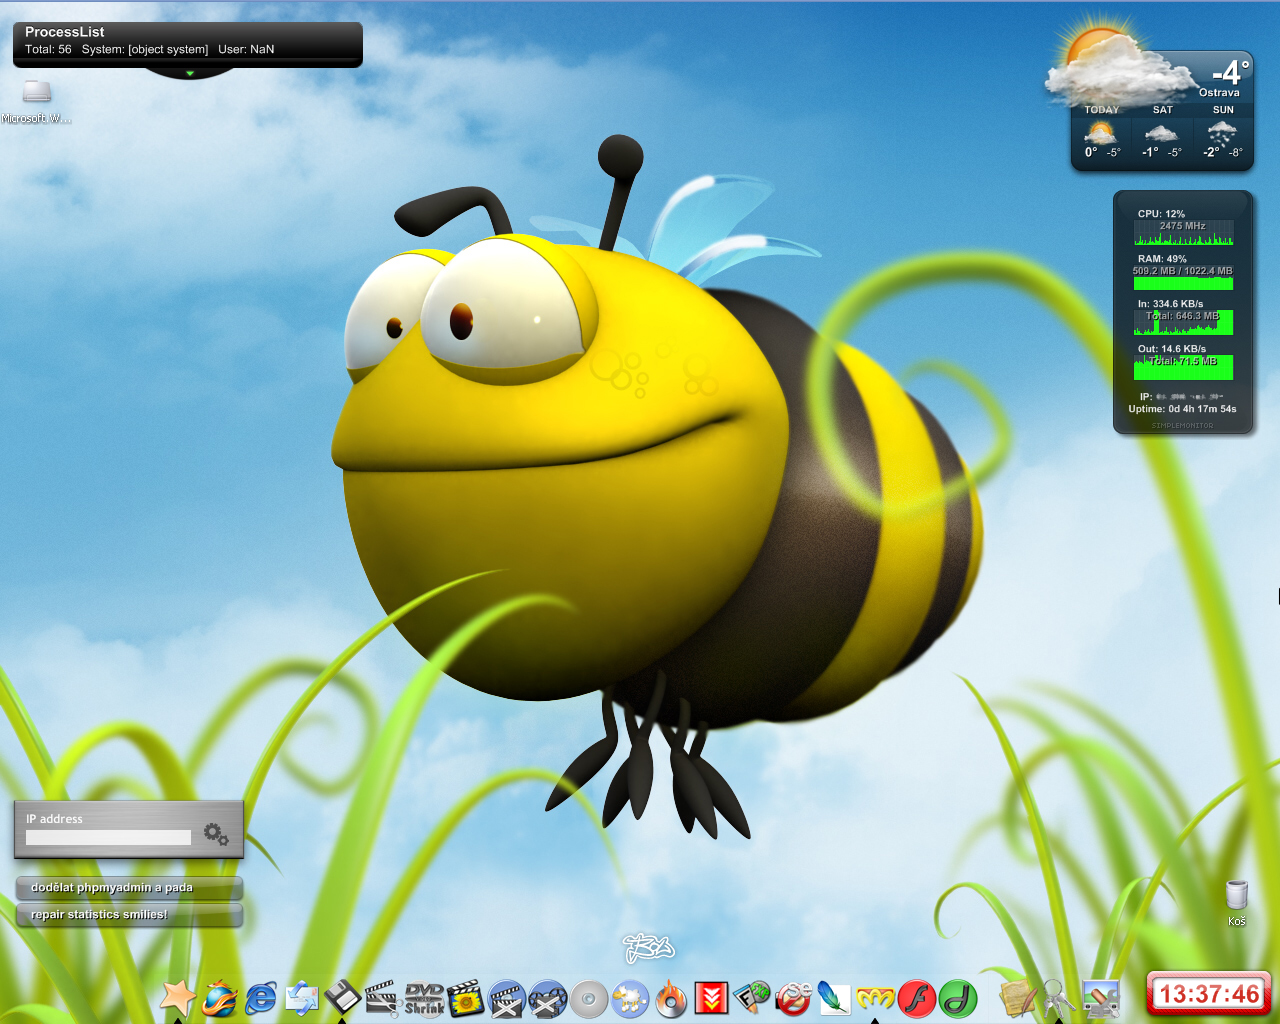This screenshot has width=1280, height=1024.
Task: Open the blue clapperboard X icon
Action: click(x=507, y=998)
